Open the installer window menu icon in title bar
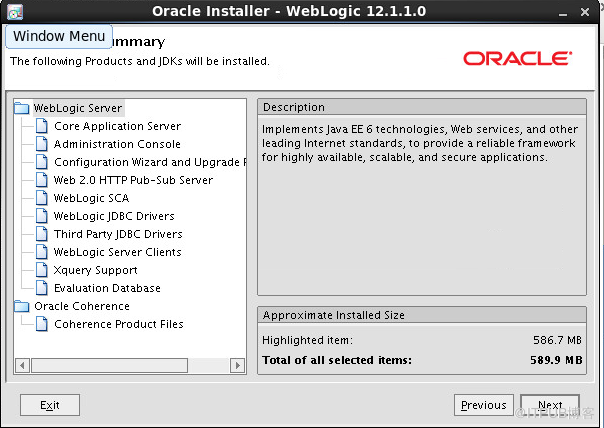Viewport: 604px width, 428px height. click(x=15, y=12)
